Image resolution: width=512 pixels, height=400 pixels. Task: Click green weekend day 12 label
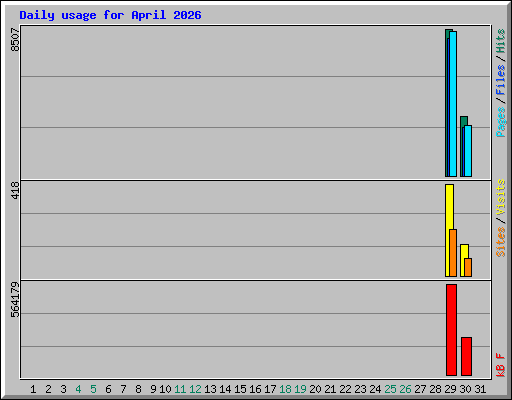(x=195, y=389)
